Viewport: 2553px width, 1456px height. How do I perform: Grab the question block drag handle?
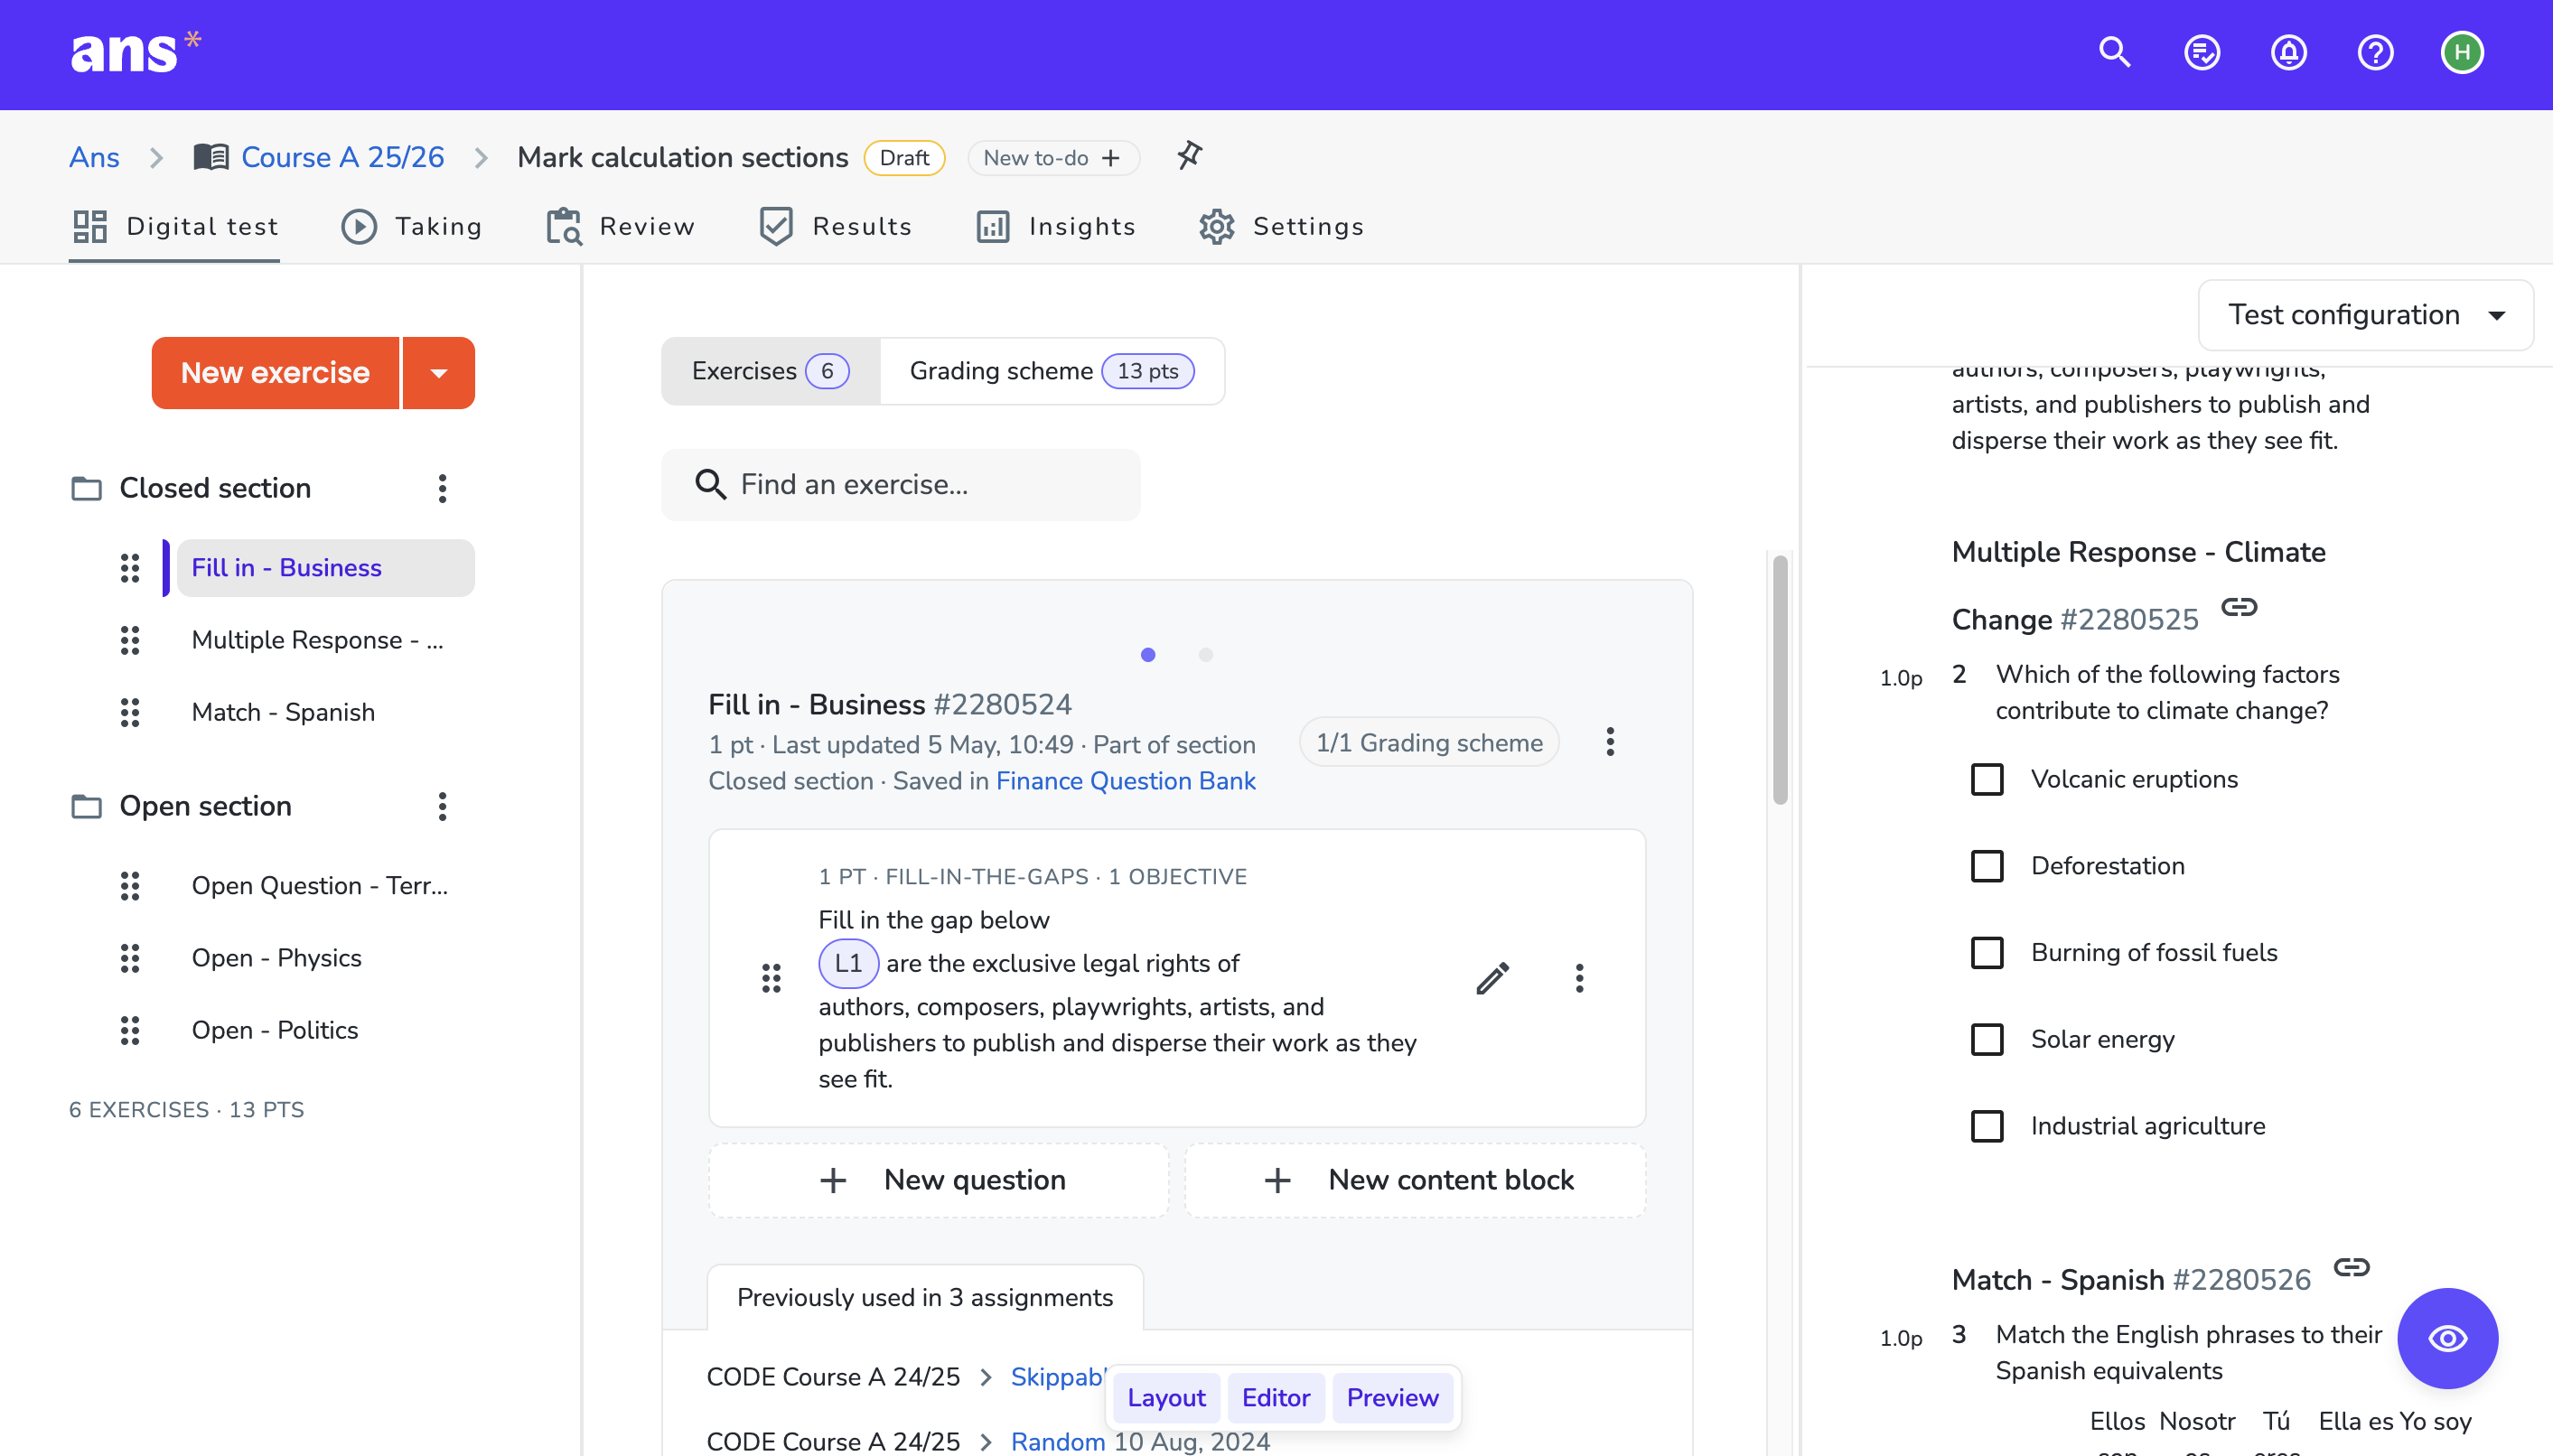tap(771, 978)
